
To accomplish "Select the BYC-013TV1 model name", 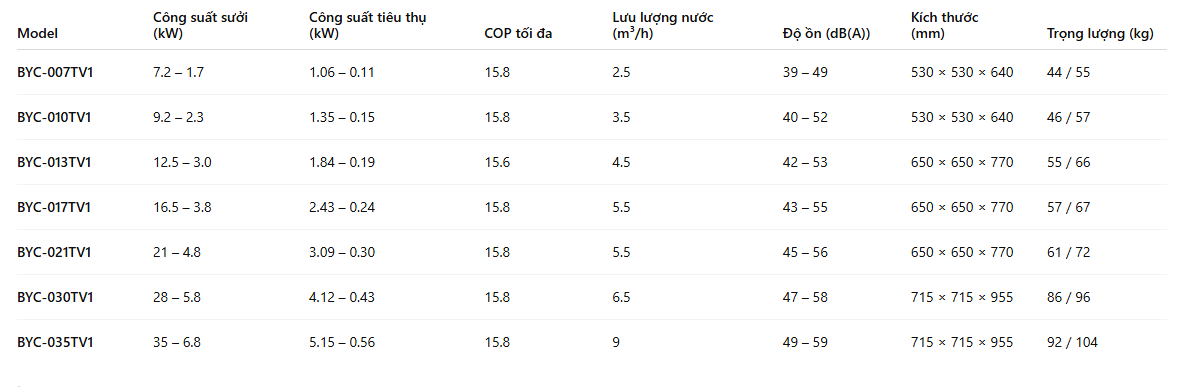I will pyautogui.click(x=55, y=162).
